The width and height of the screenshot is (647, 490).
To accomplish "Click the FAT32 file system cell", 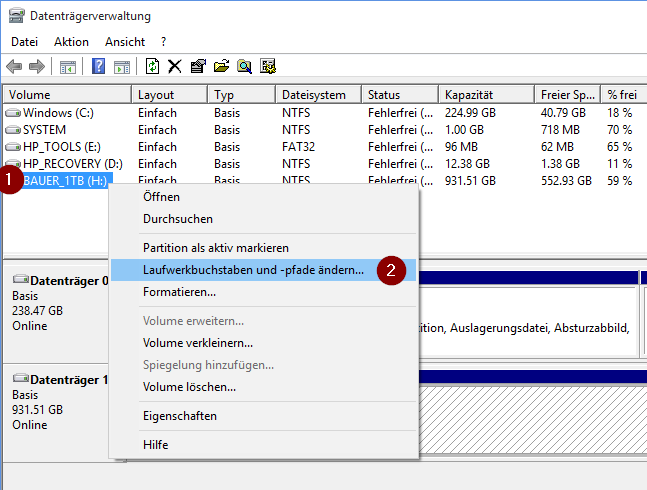I will [298, 147].
